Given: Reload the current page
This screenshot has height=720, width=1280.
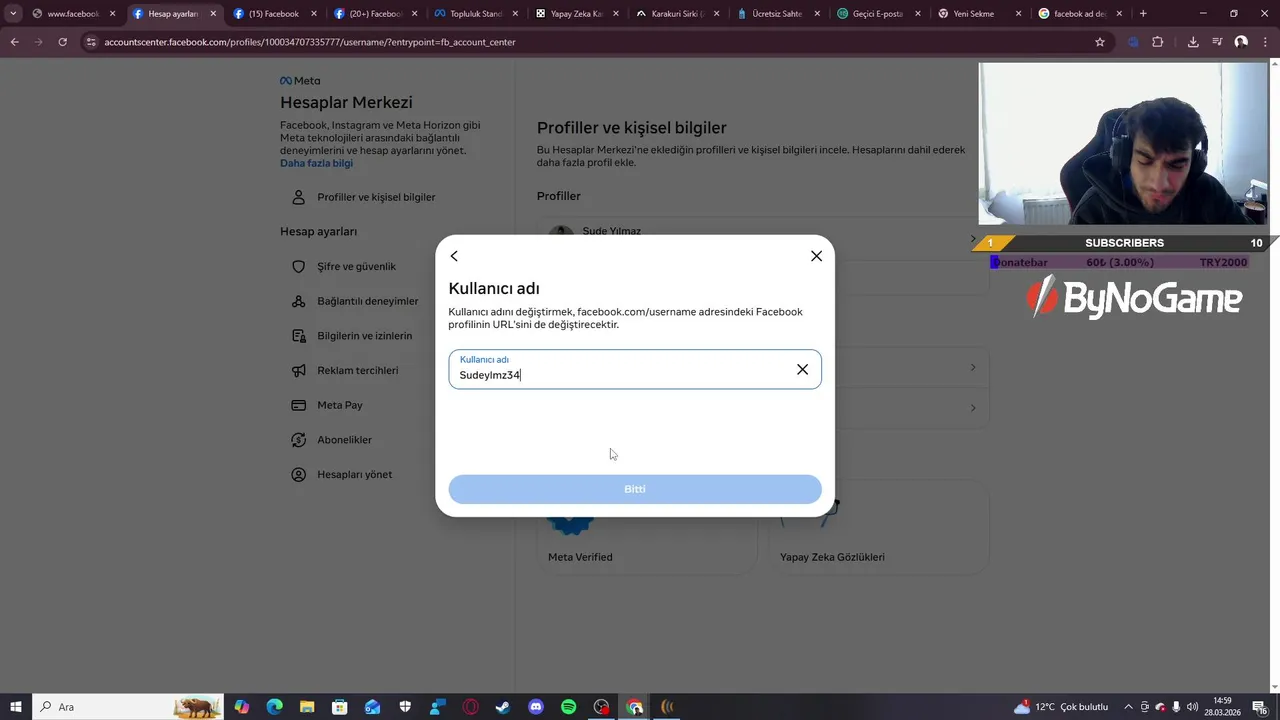Looking at the screenshot, I should [x=62, y=42].
